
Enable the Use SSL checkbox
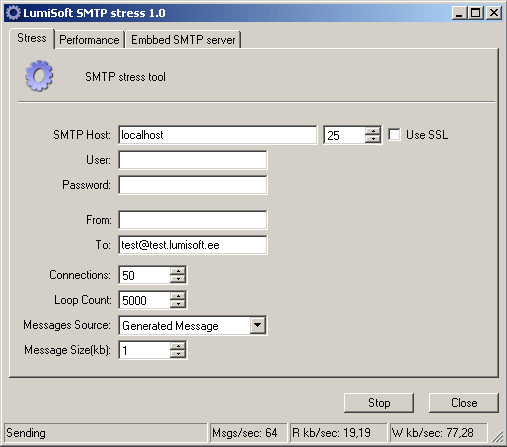coord(394,135)
